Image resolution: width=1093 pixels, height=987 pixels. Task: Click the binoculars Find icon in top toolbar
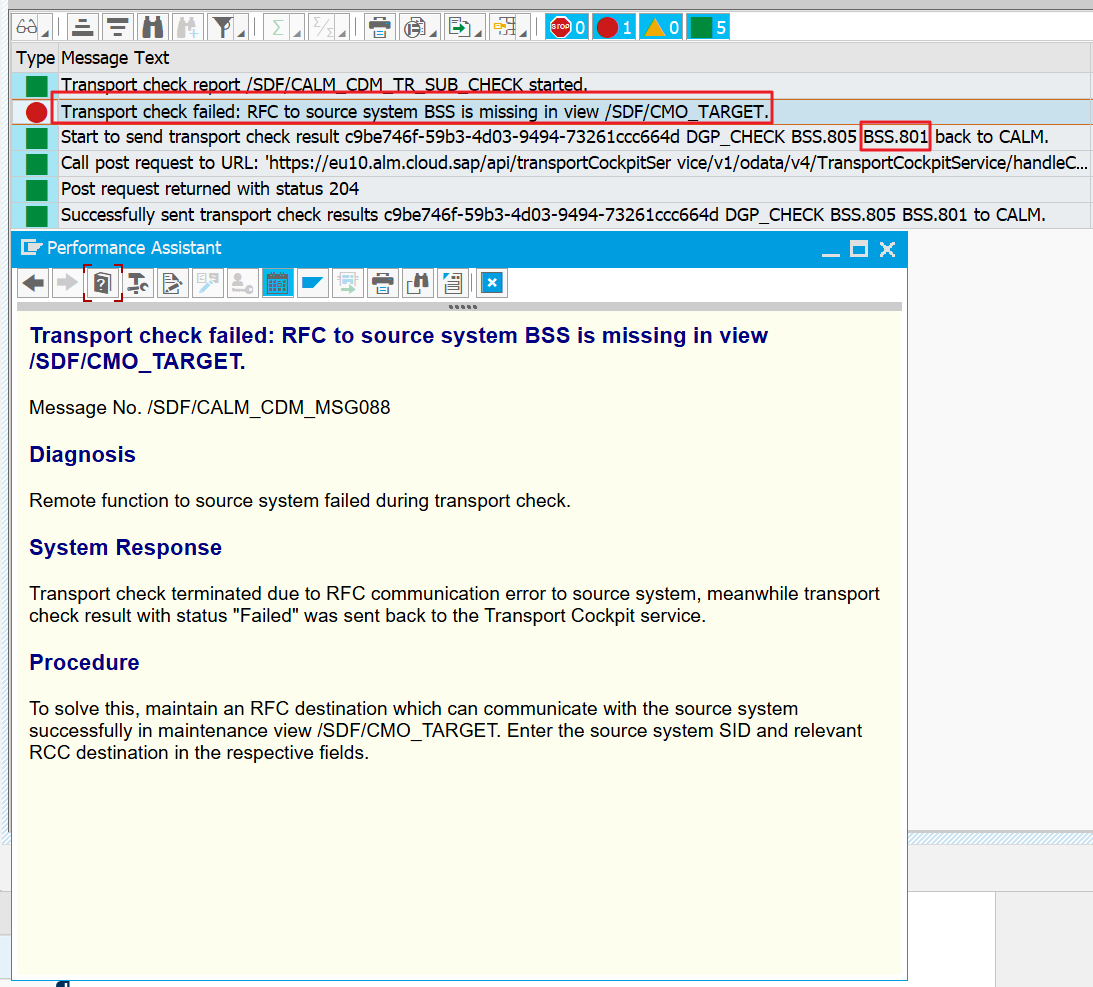click(152, 27)
